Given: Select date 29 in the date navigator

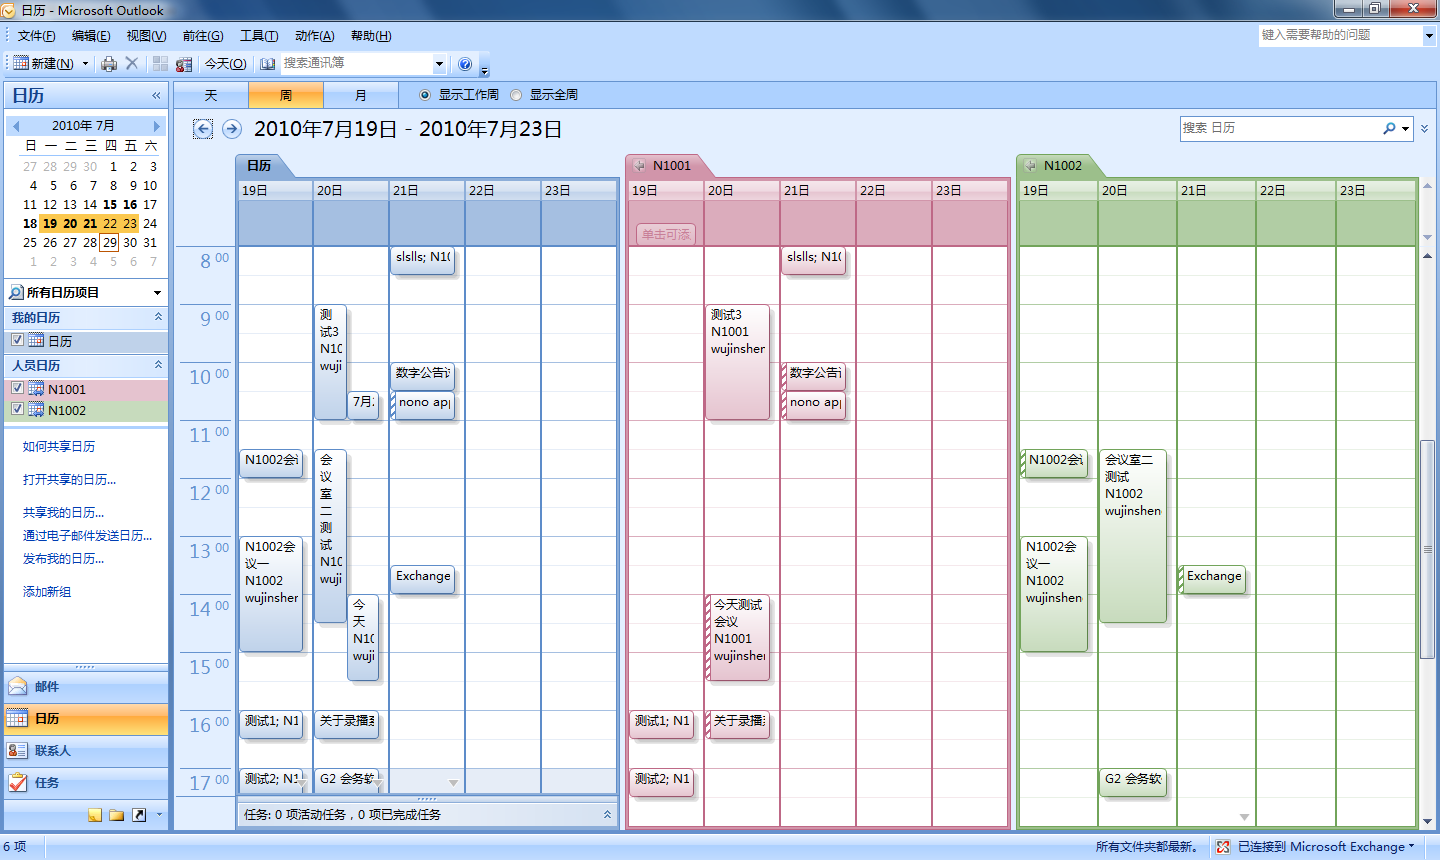Looking at the screenshot, I should coord(110,243).
